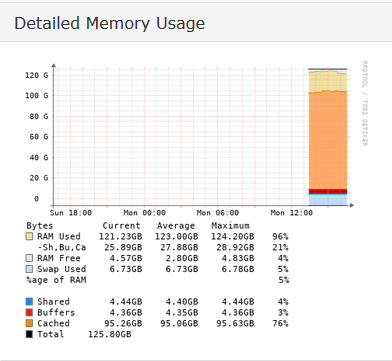This screenshot has height=361, width=392.
Task: Click the Total 125.80GB value
Action: [110, 334]
